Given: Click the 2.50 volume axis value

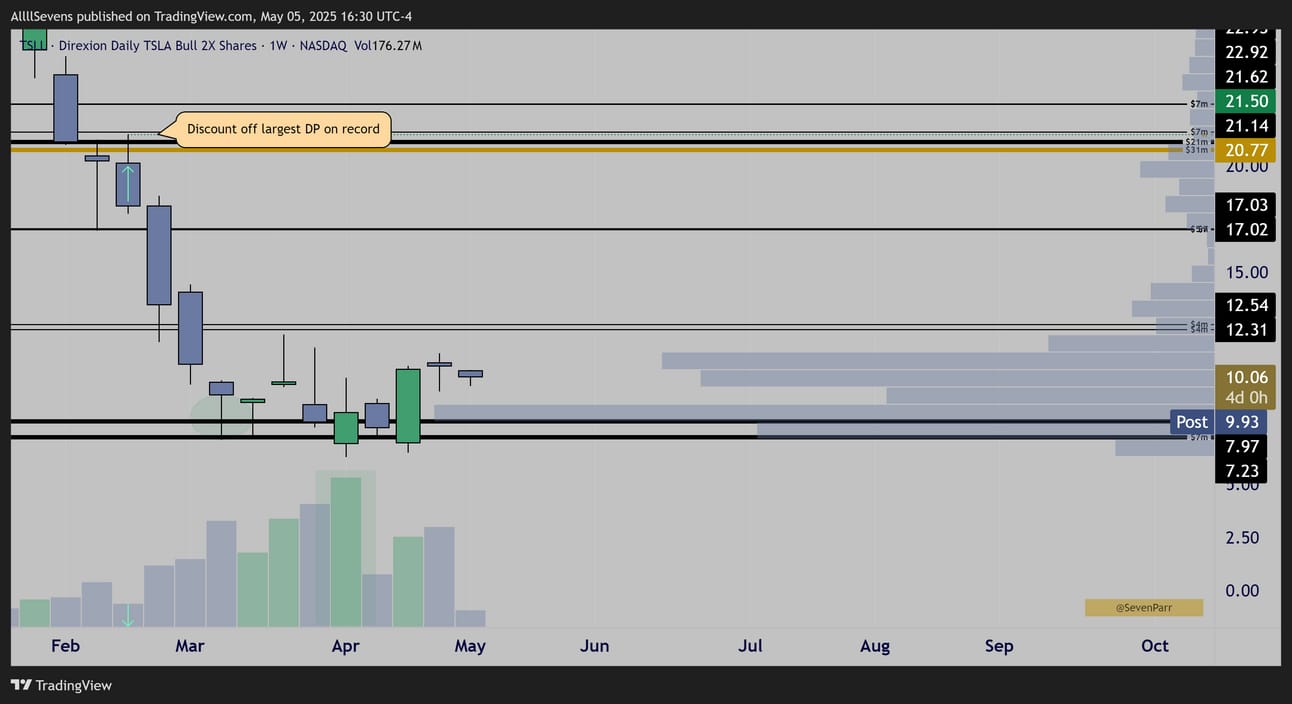Looking at the screenshot, I should pos(1242,538).
